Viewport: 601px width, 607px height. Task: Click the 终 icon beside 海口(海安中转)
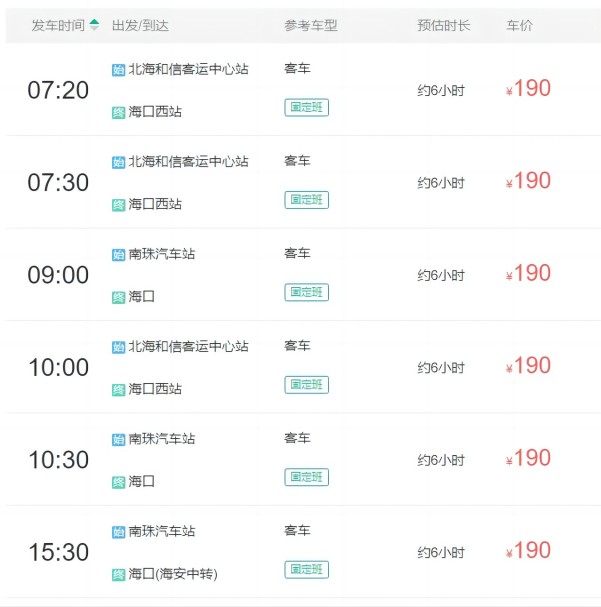[x=118, y=574]
